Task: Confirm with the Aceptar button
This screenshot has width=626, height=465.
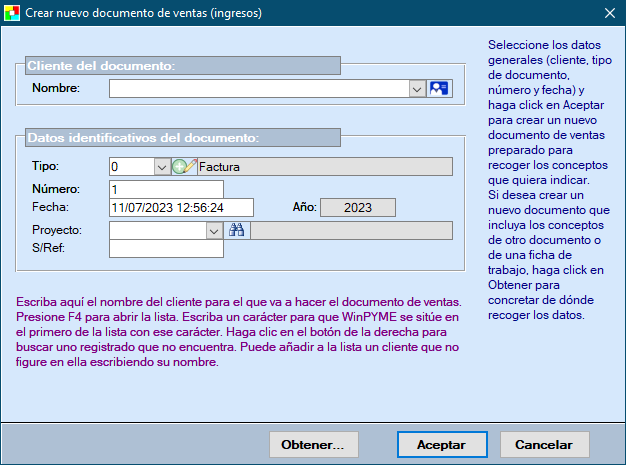Action: point(441,445)
